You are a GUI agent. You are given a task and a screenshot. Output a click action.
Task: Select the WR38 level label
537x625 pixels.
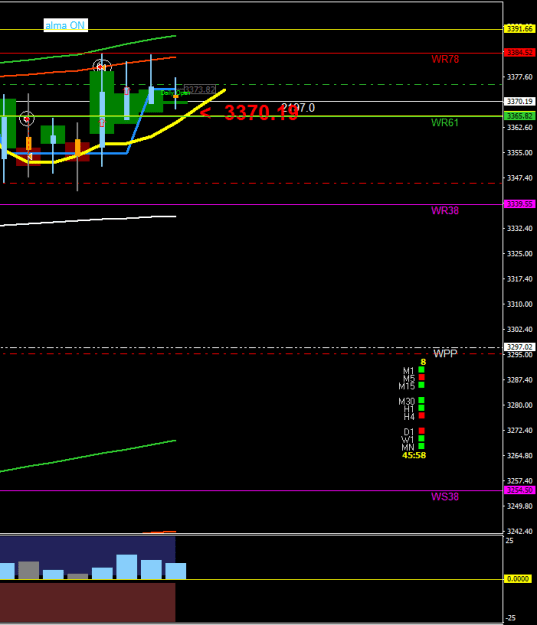(x=445, y=210)
